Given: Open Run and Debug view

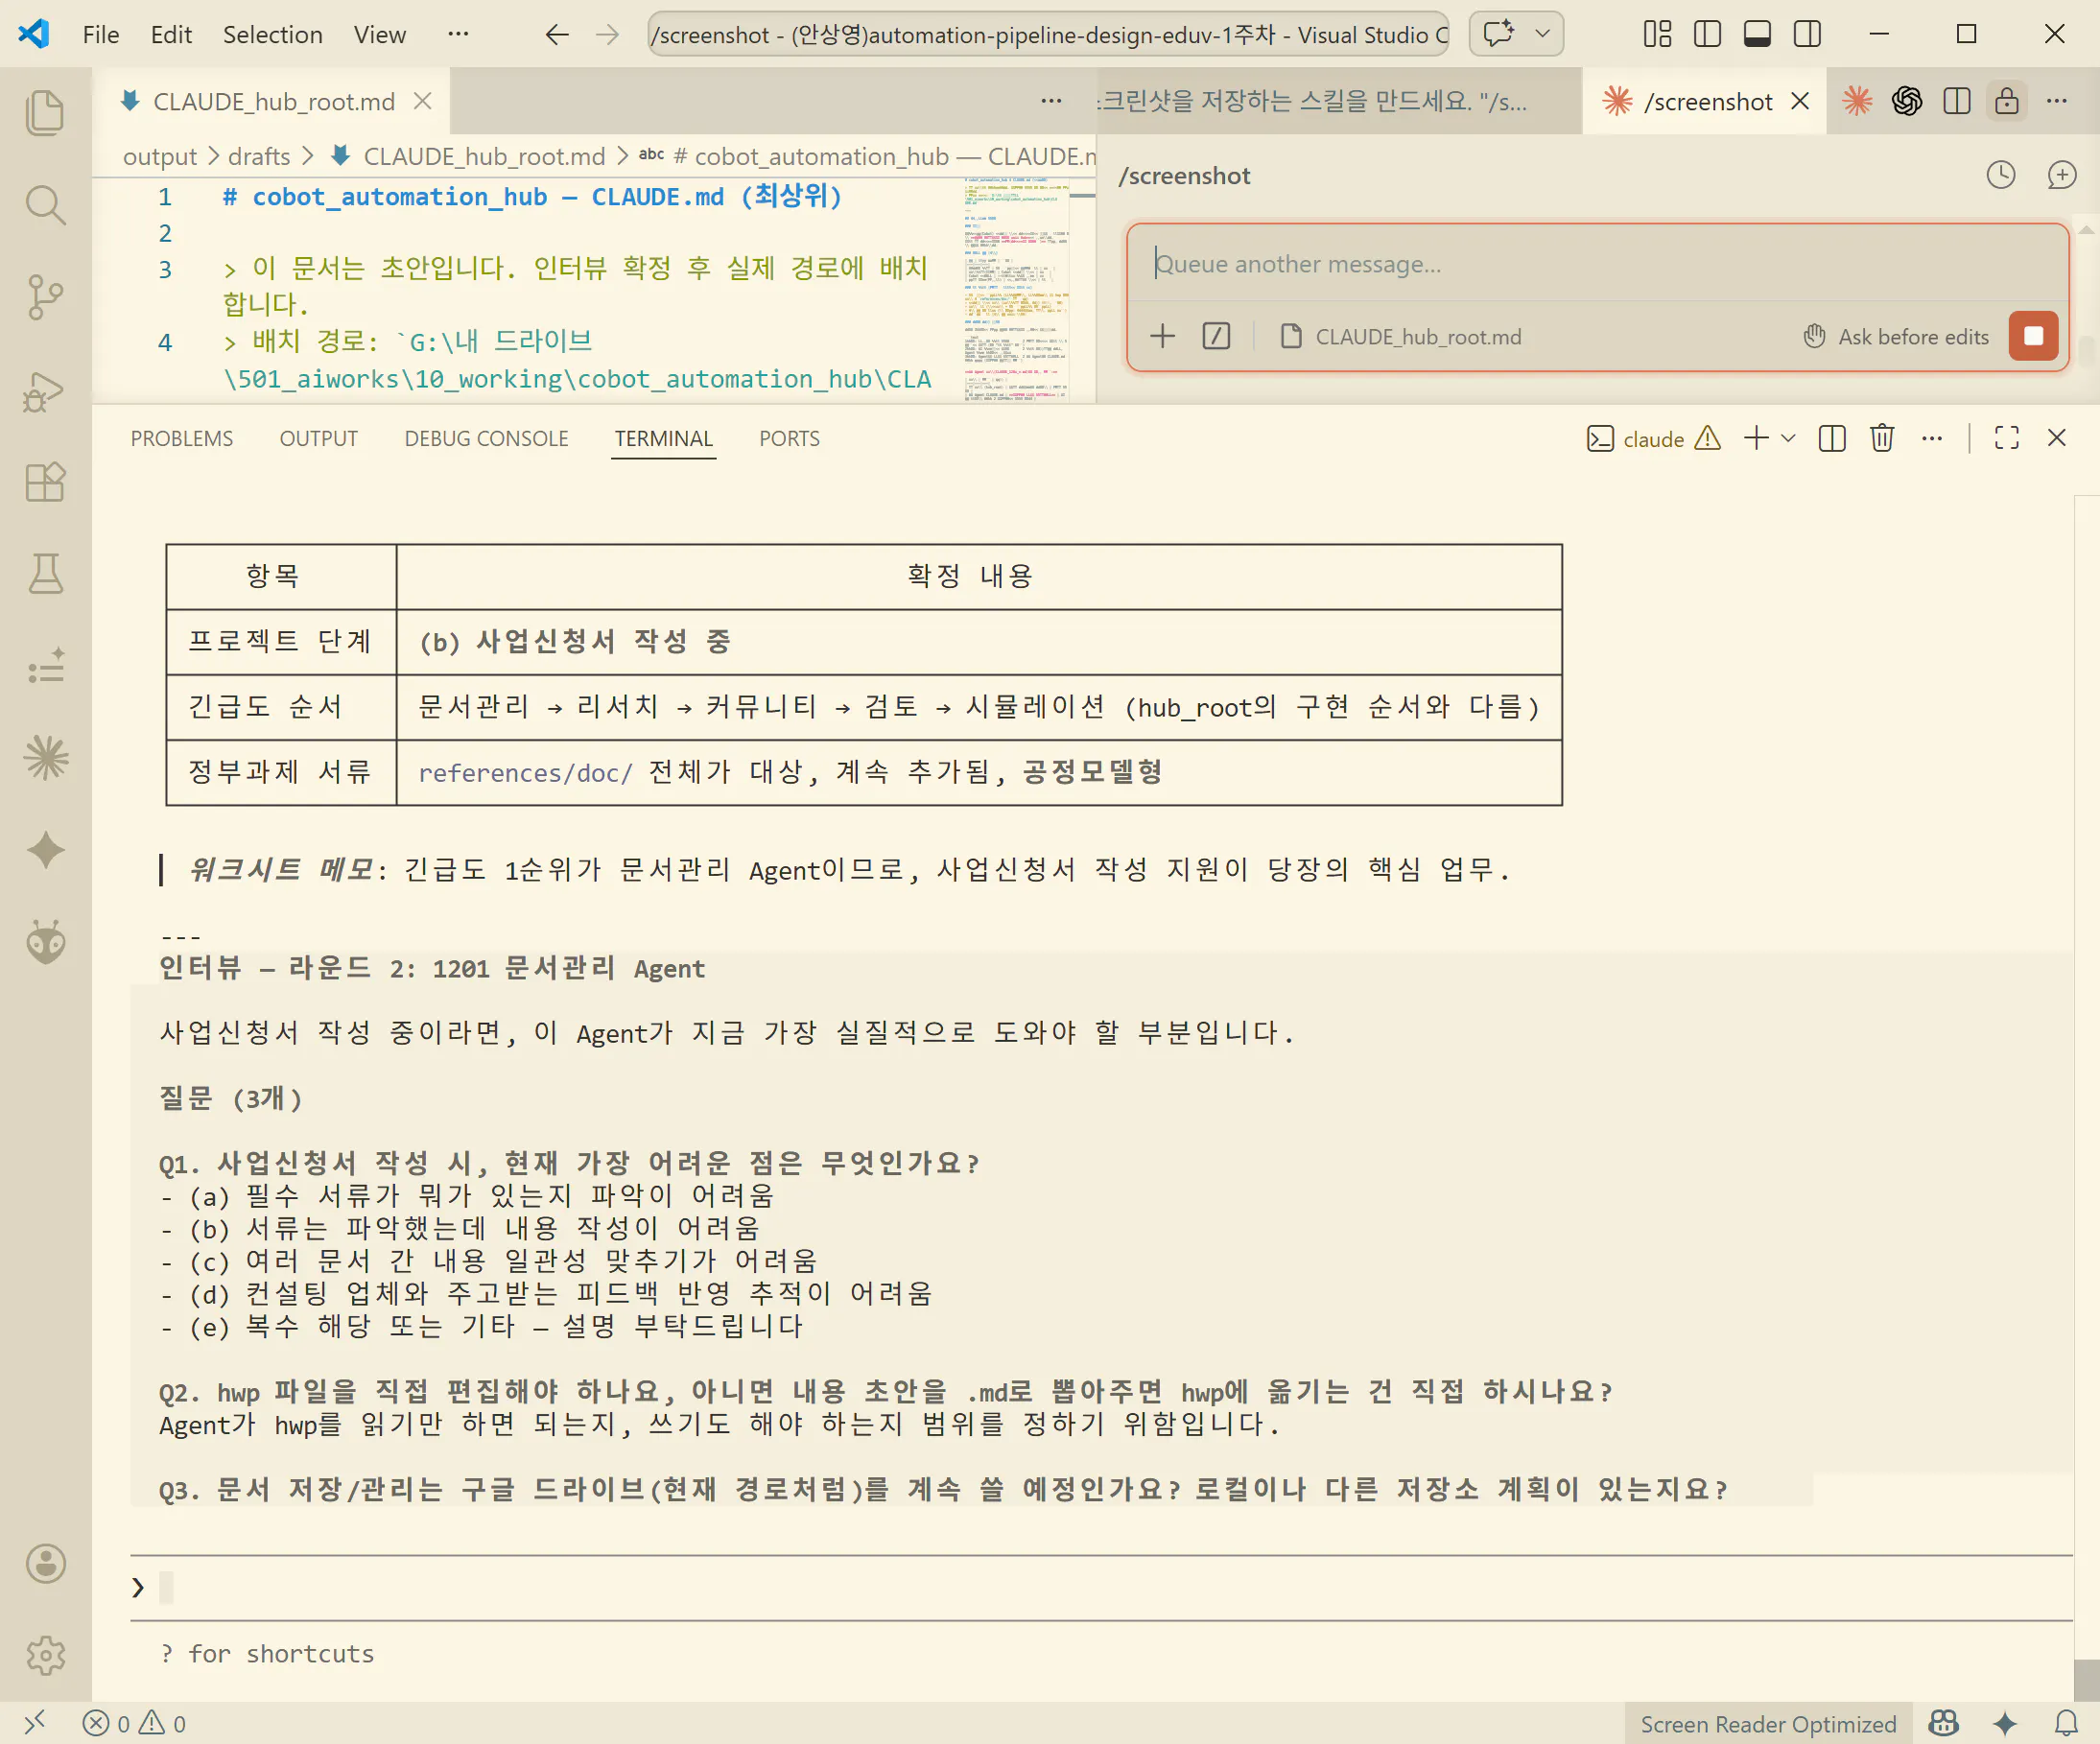Looking at the screenshot, I should 45,391.
